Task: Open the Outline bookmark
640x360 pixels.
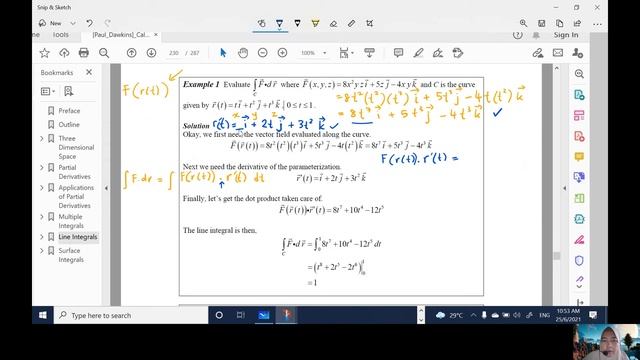Action: 69,124
